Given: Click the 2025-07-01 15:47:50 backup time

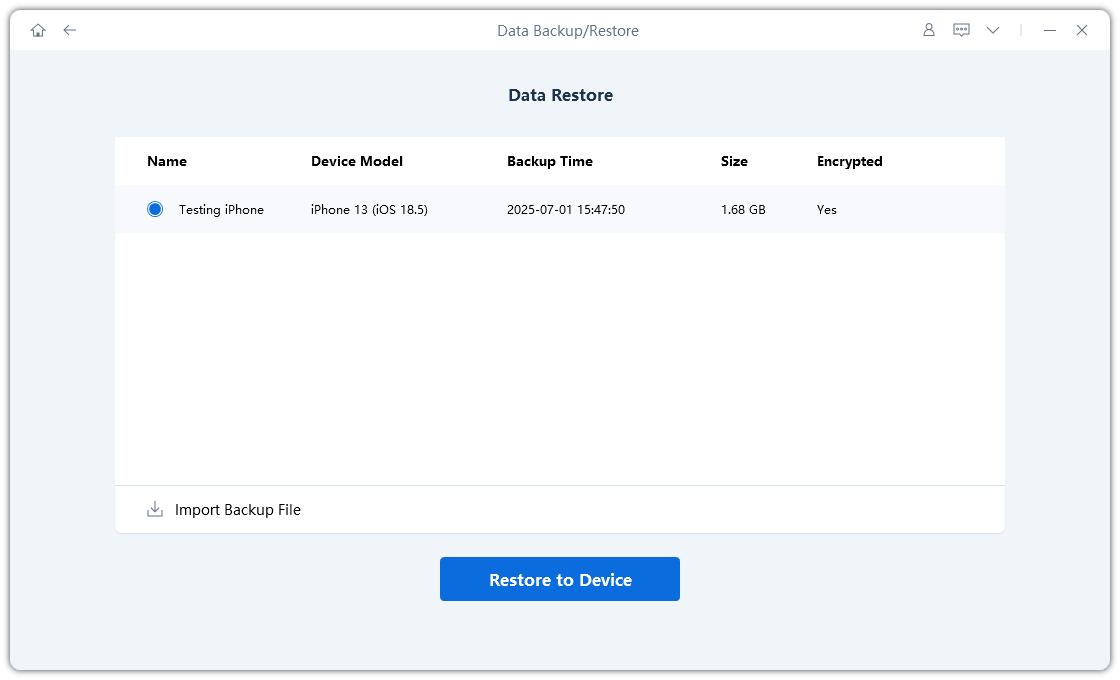Looking at the screenshot, I should point(565,210).
